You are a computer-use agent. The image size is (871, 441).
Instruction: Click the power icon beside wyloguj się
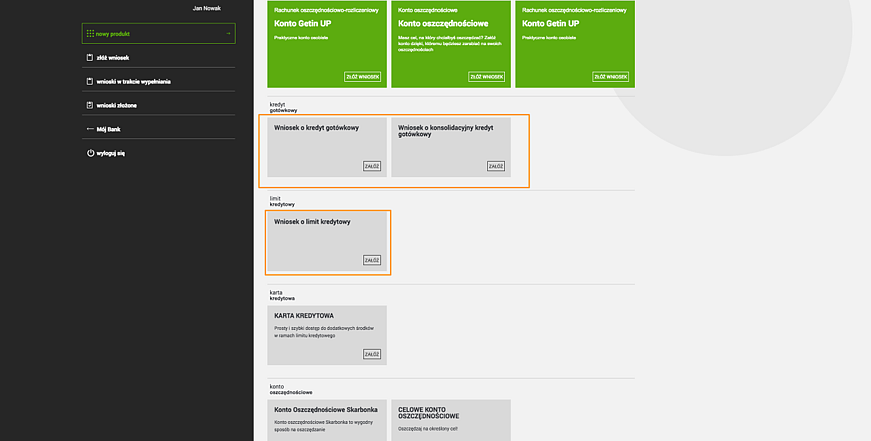[90, 153]
